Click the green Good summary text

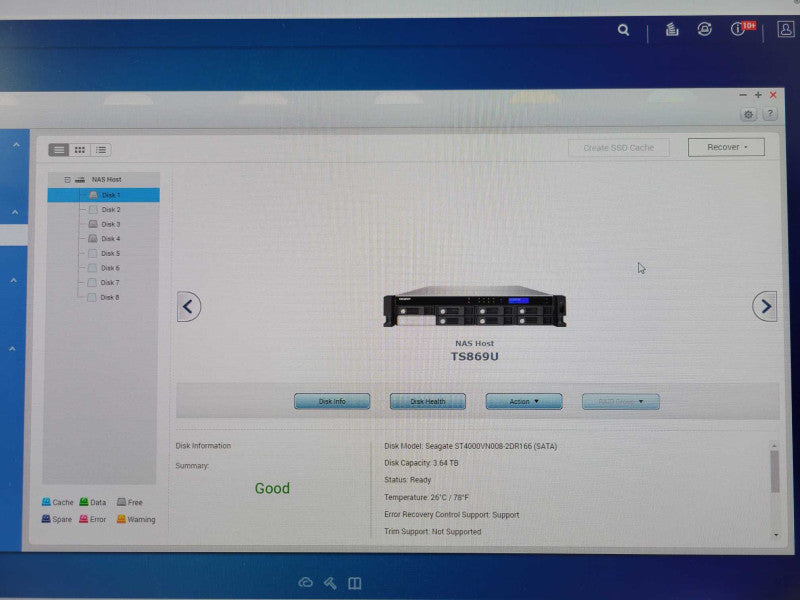pos(272,488)
